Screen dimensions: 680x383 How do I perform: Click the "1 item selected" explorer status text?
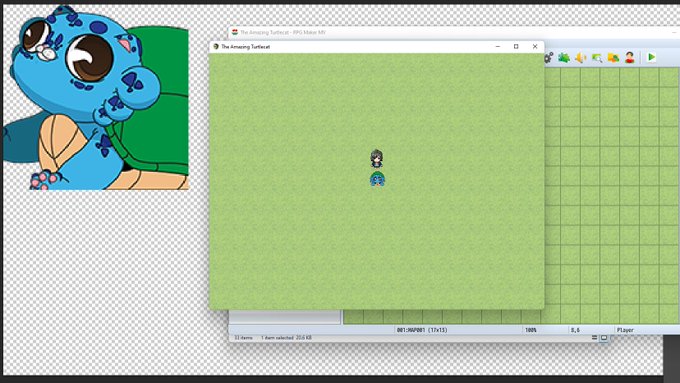click(x=286, y=337)
